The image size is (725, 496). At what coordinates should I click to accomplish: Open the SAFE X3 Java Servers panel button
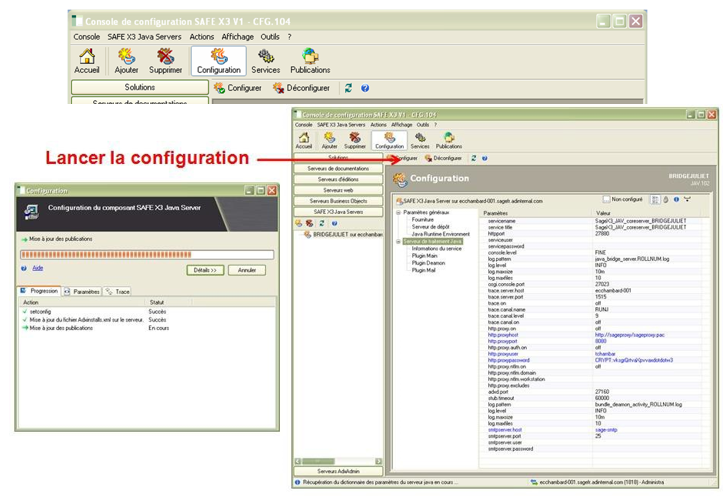(338, 212)
